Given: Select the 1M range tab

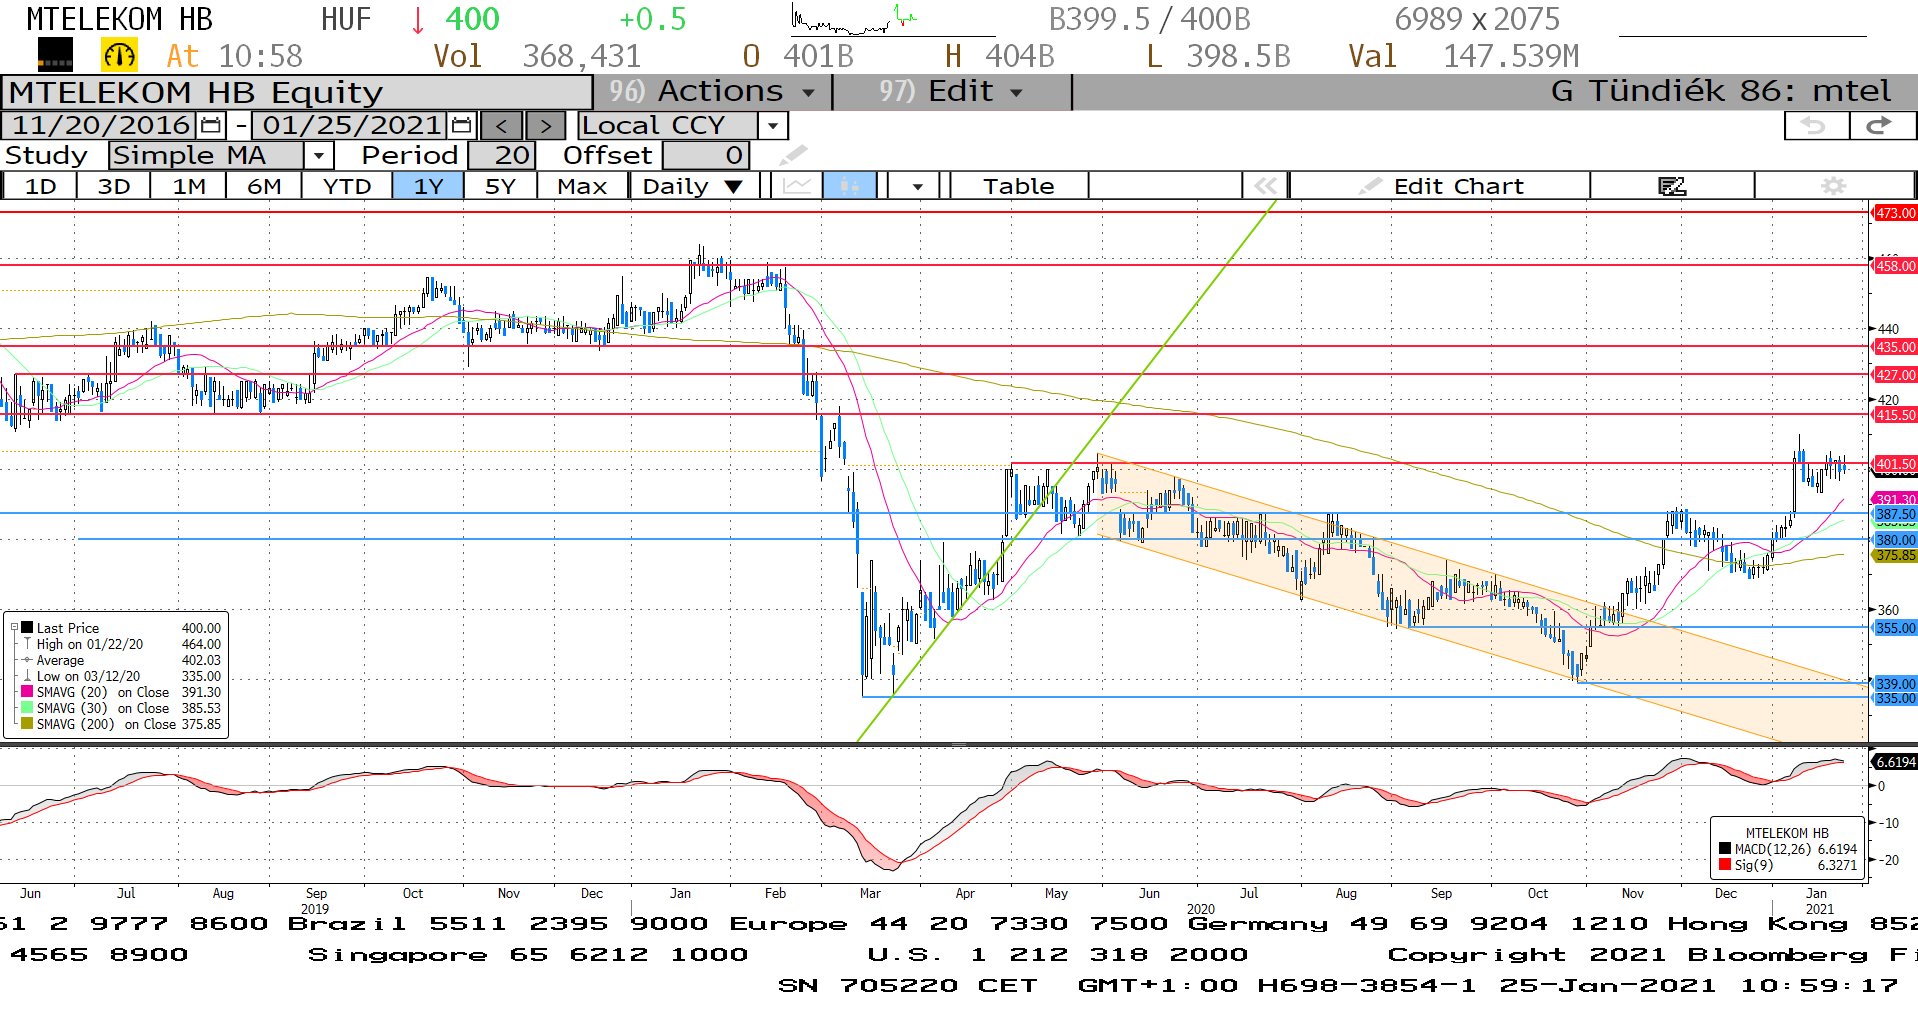Looking at the screenshot, I should click(x=188, y=186).
